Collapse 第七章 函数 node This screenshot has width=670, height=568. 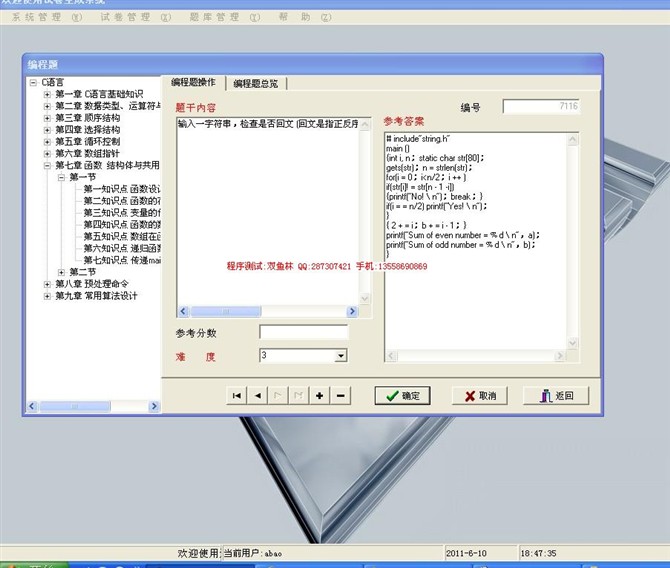tap(47, 165)
